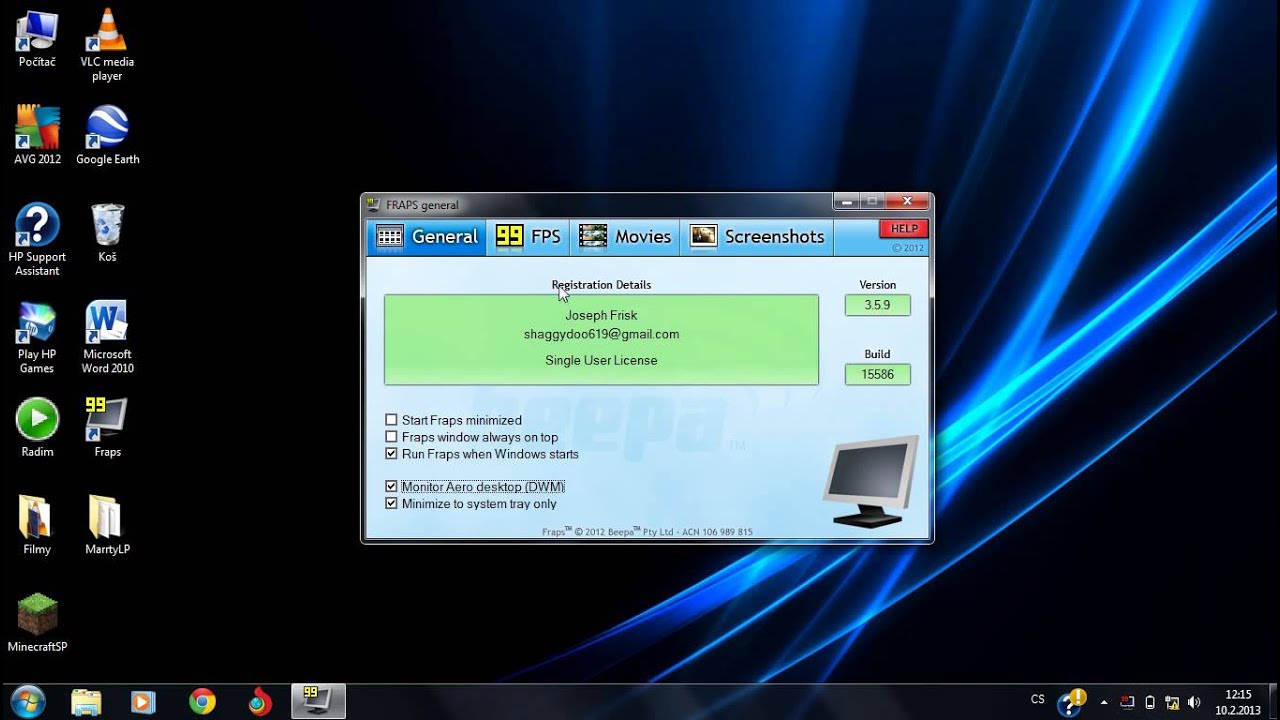
Task: Click the Show desktop strip
Action: (x=1273, y=702)
